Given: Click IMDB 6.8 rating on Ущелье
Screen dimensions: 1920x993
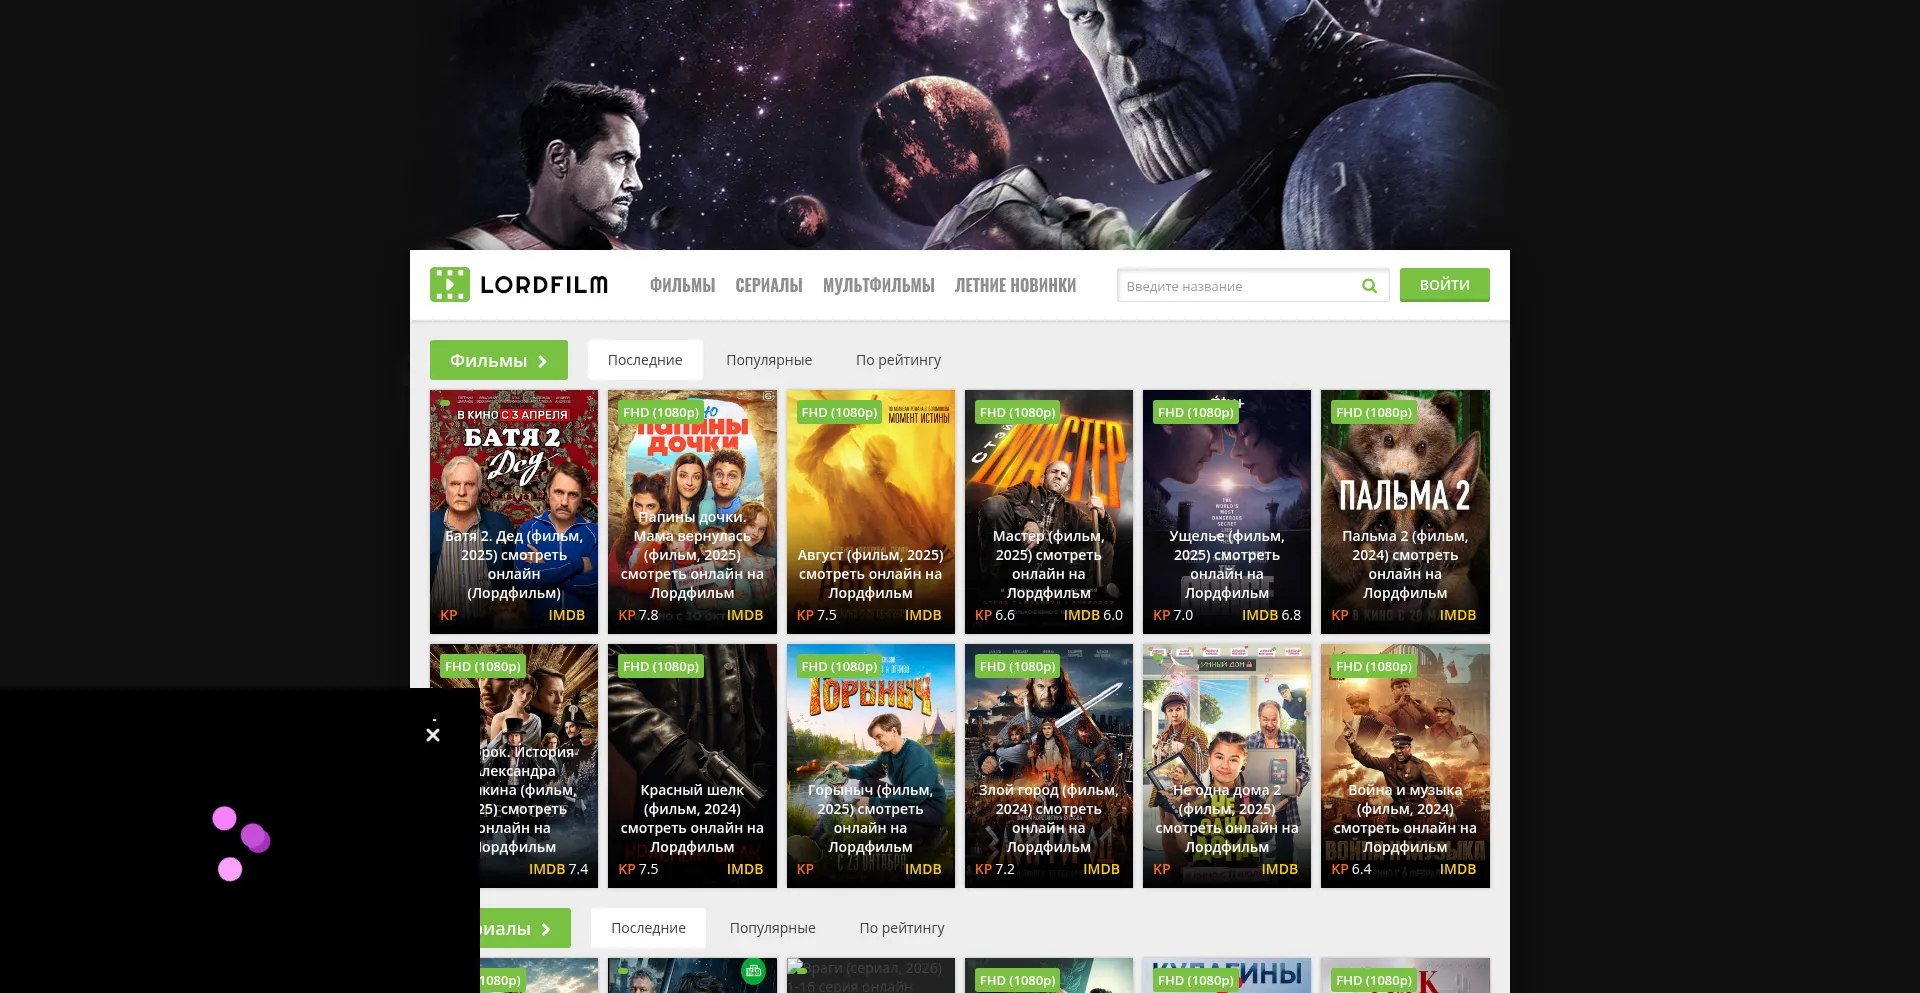Looking at the screenshot, I should 1271,615.
